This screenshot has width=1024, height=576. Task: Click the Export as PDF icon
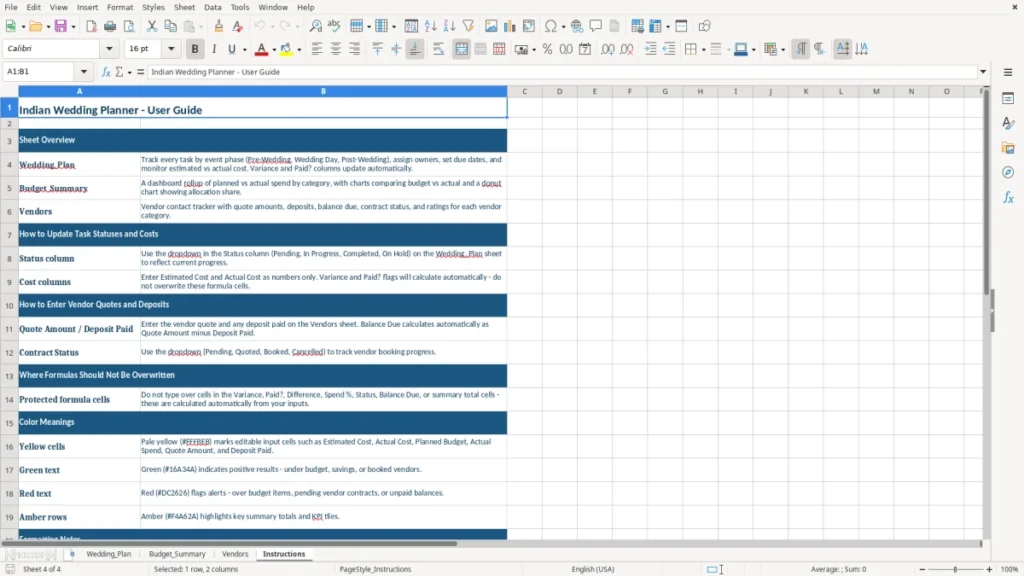(x=91, y=26)
